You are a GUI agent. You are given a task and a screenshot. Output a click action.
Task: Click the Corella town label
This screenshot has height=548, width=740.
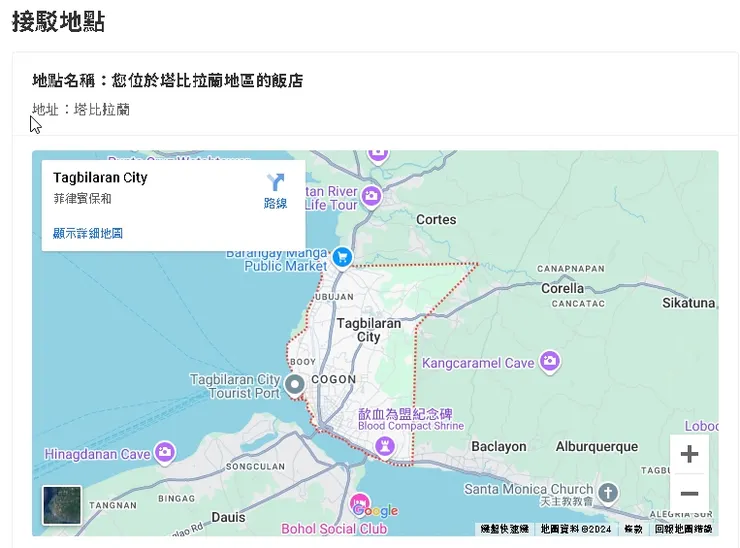(x=562, y=288)
